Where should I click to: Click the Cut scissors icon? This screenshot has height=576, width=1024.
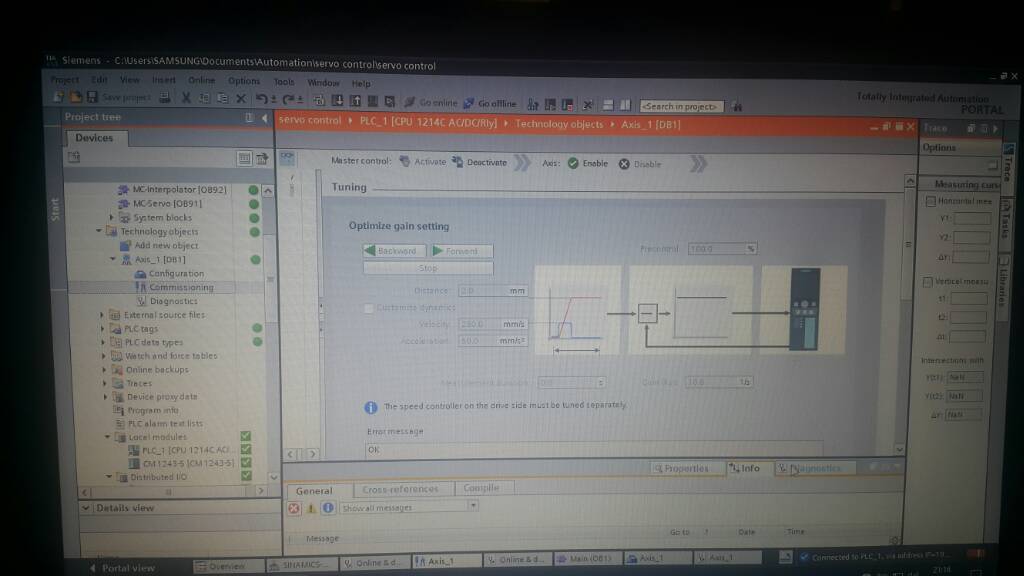186,98
